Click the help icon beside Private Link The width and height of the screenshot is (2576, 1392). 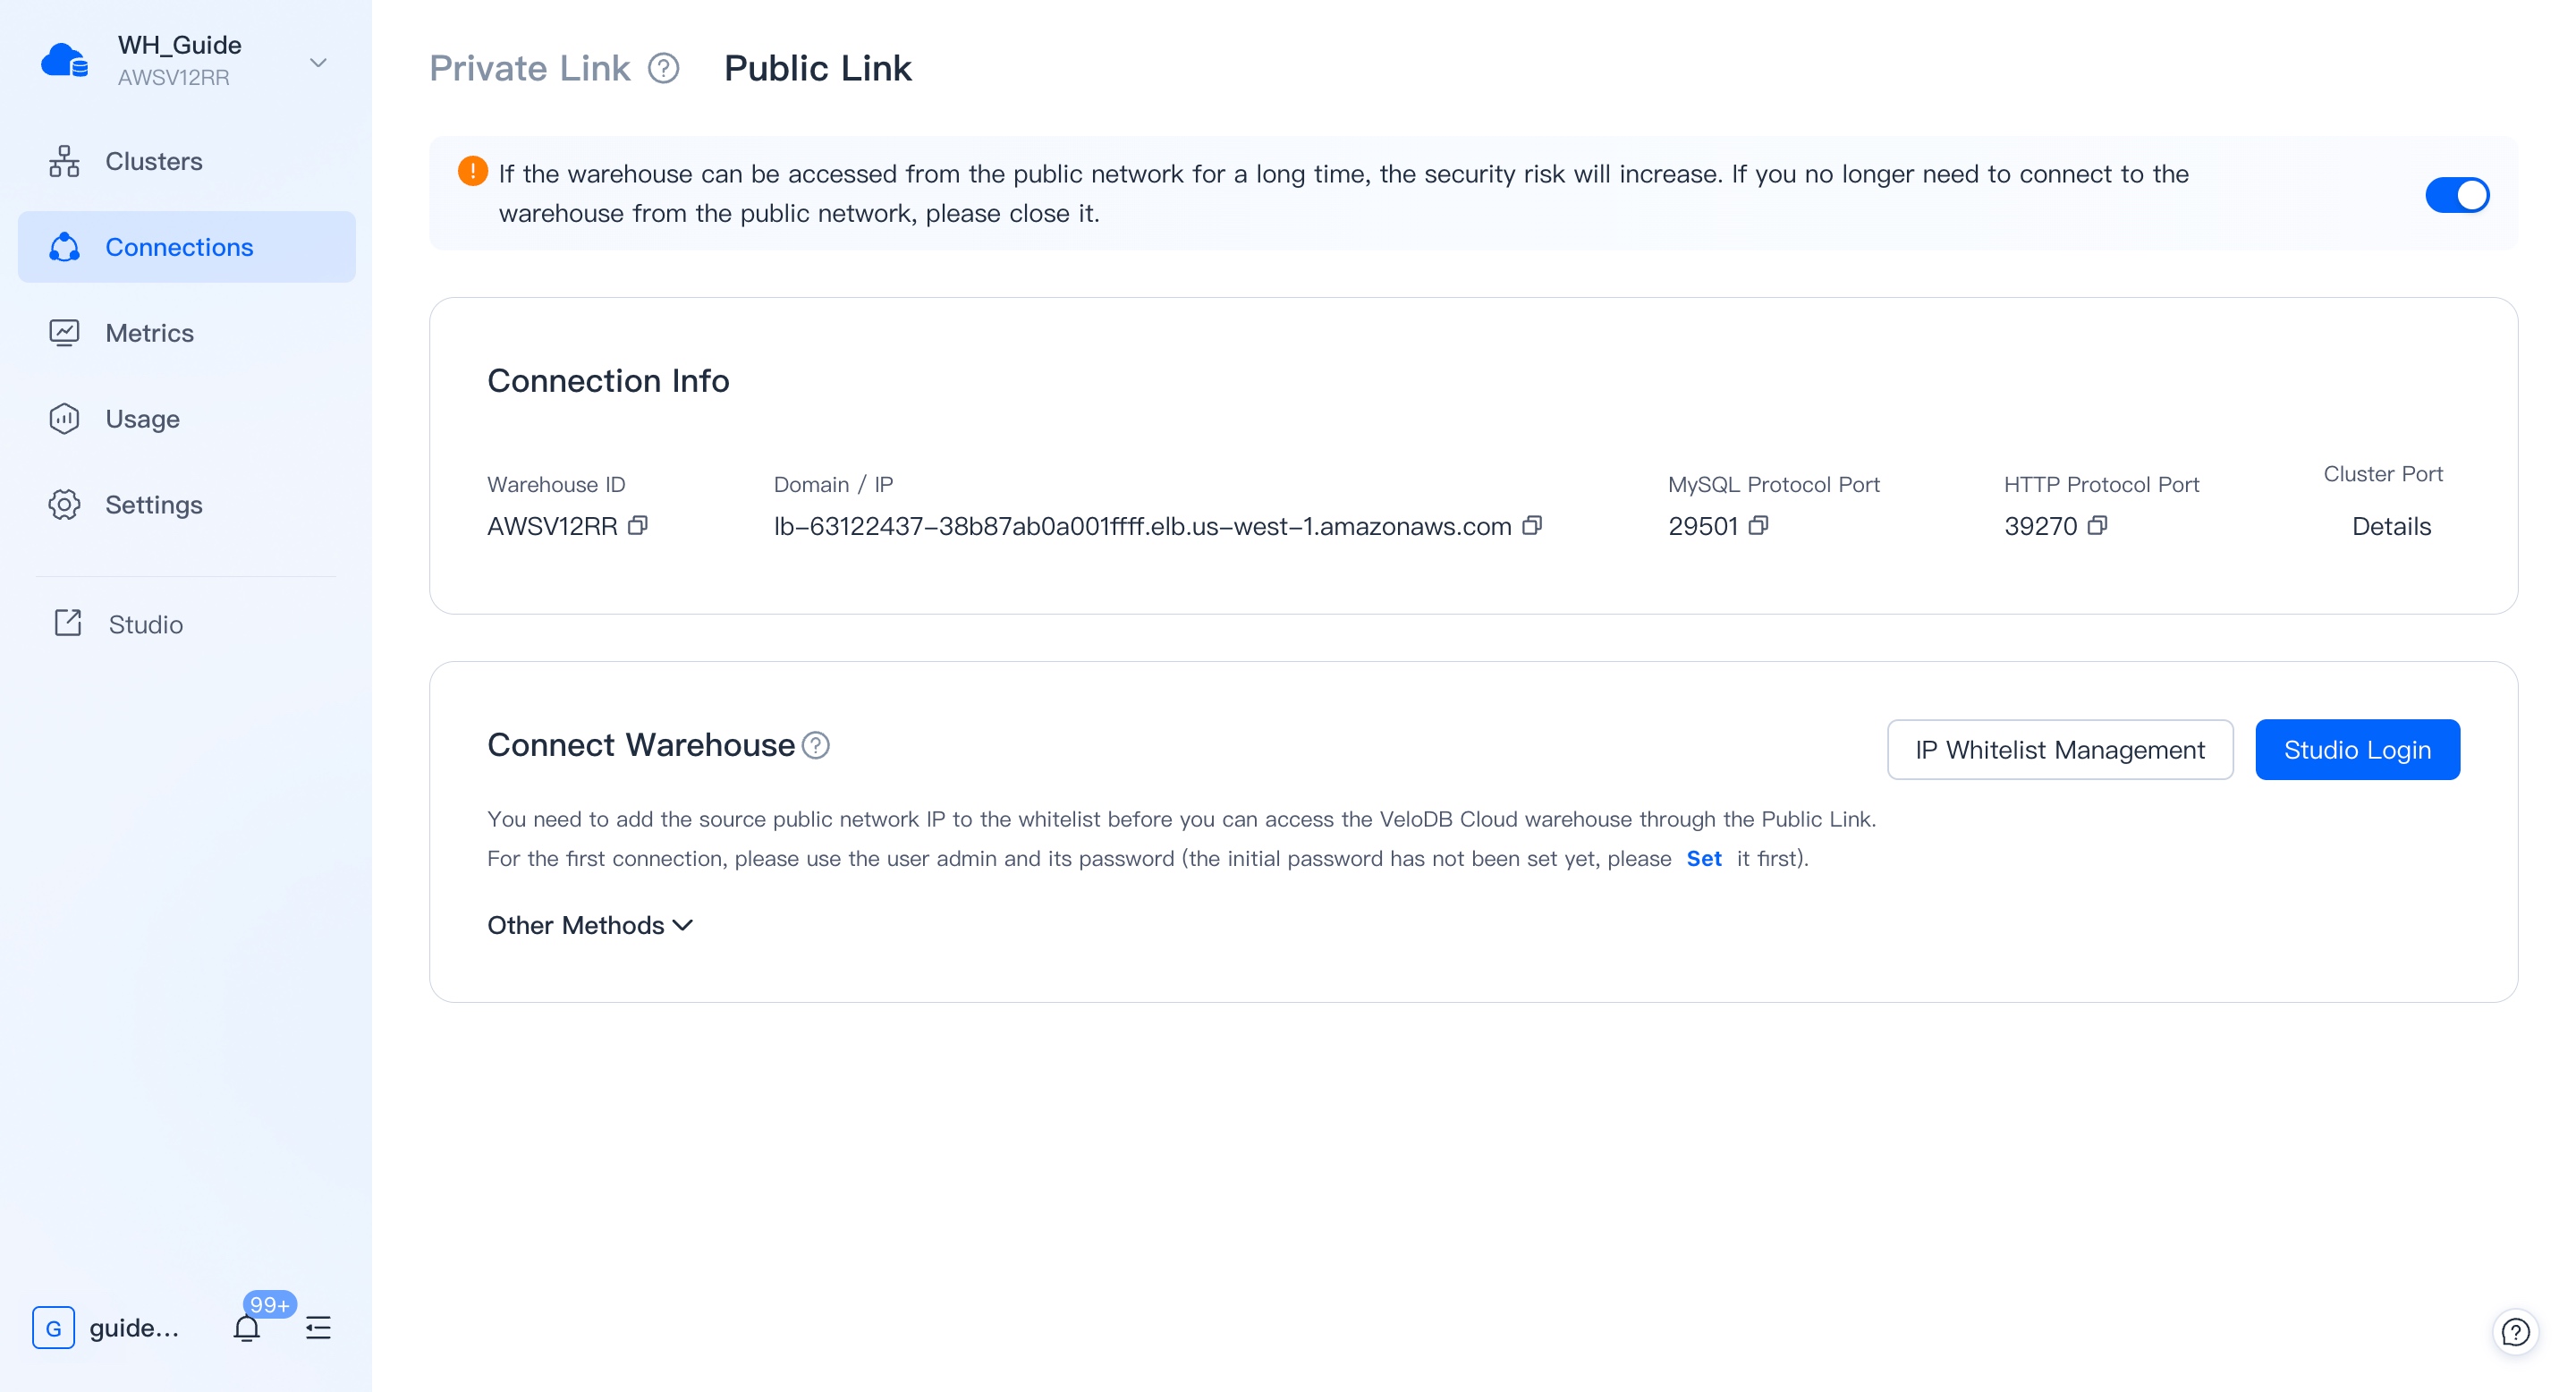[x=663, y=68]
